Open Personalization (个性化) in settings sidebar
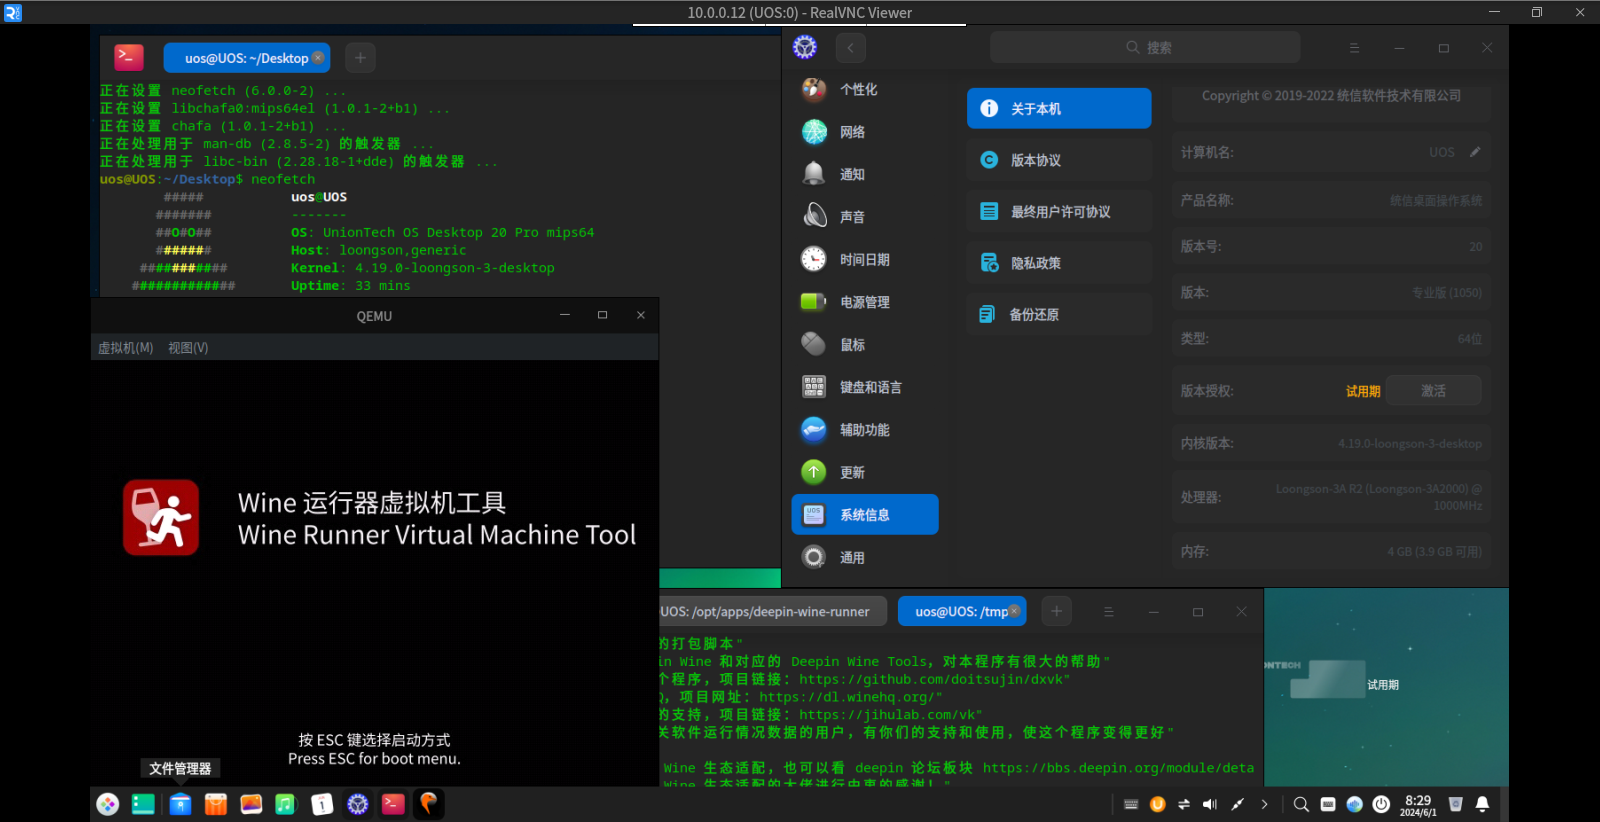Screen dimensions: 1600x822 (865, 89)
